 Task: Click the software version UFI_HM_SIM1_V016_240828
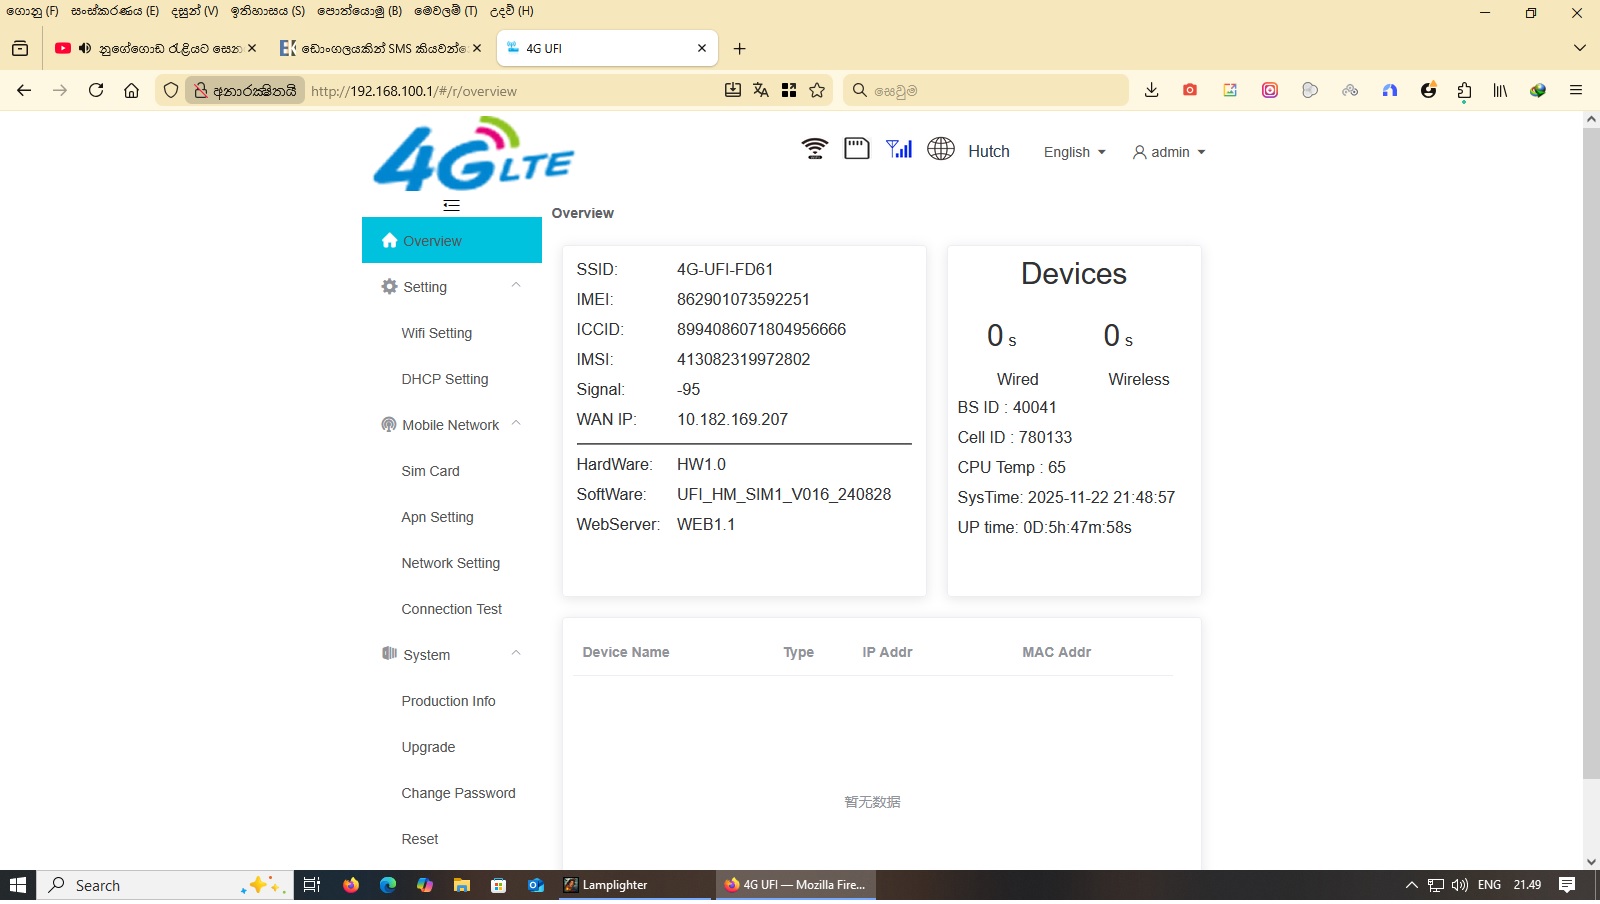click(x=784, y=494)
